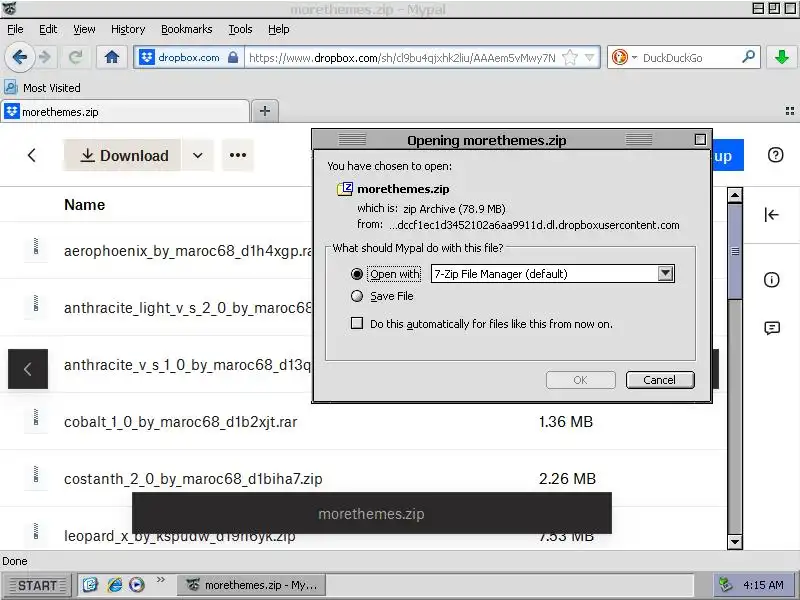Expand quick launch overflow chevron
800x600 pixels.
161,580
